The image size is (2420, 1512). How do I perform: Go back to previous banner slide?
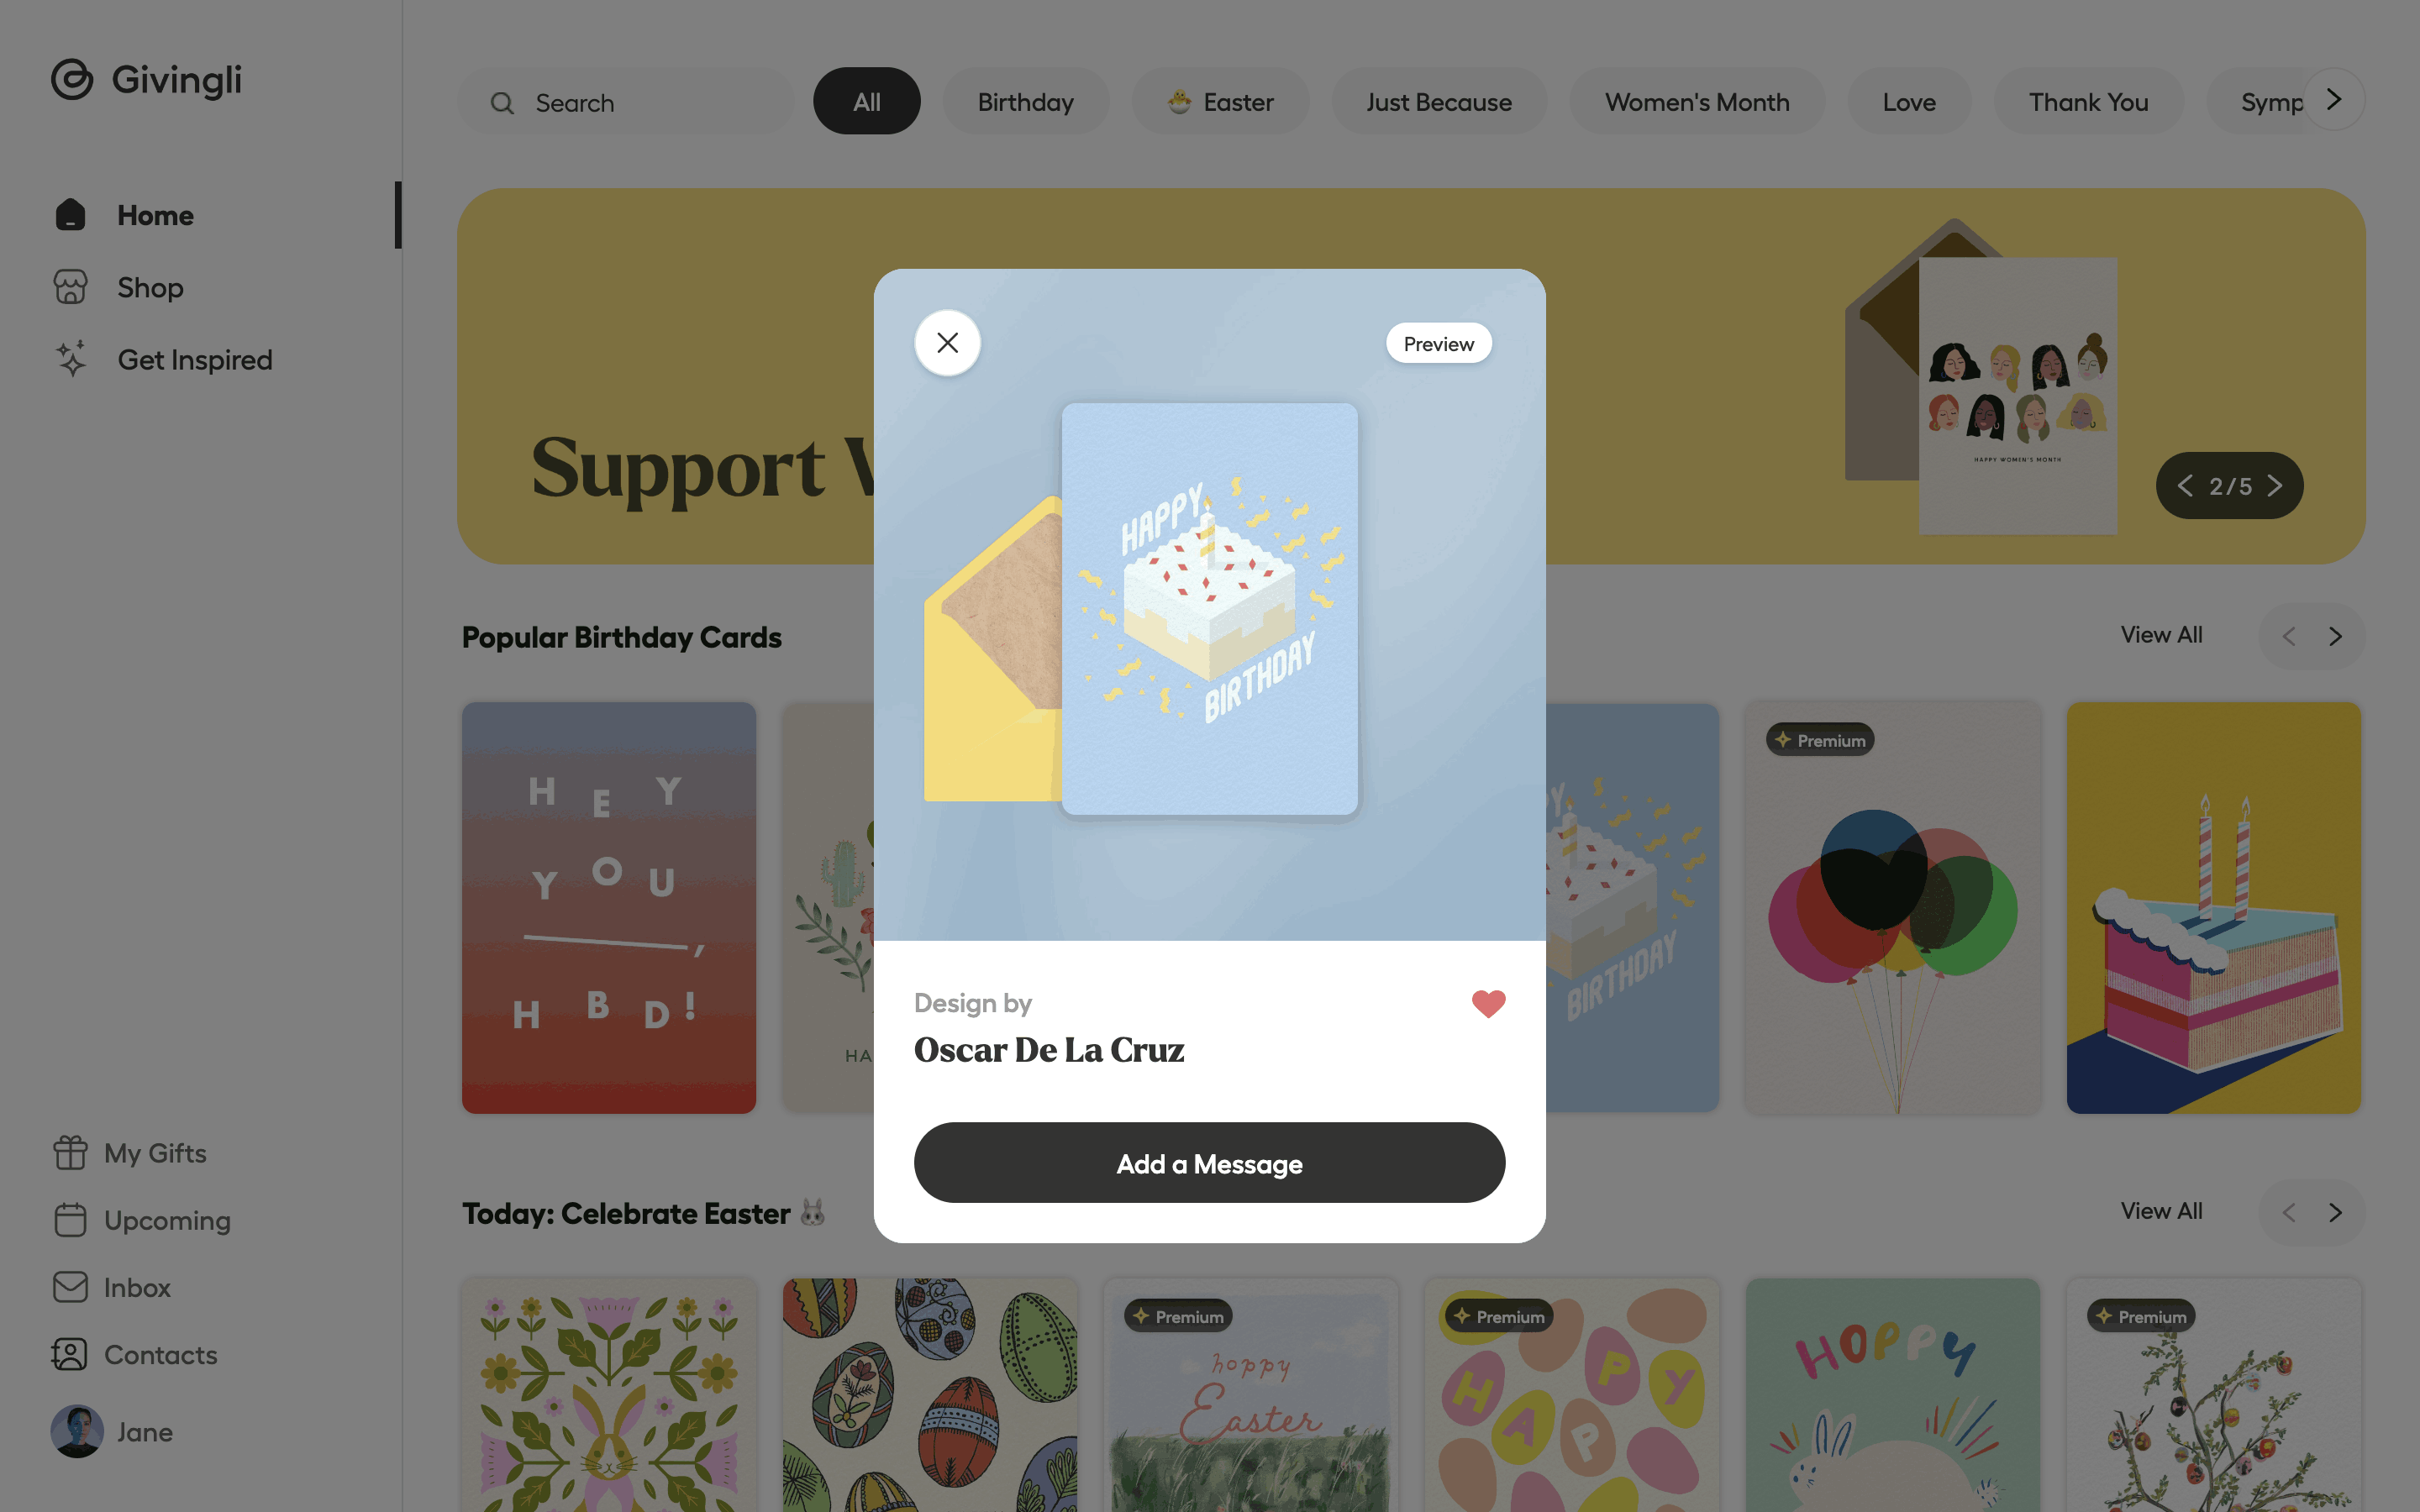pos(2185,486)
